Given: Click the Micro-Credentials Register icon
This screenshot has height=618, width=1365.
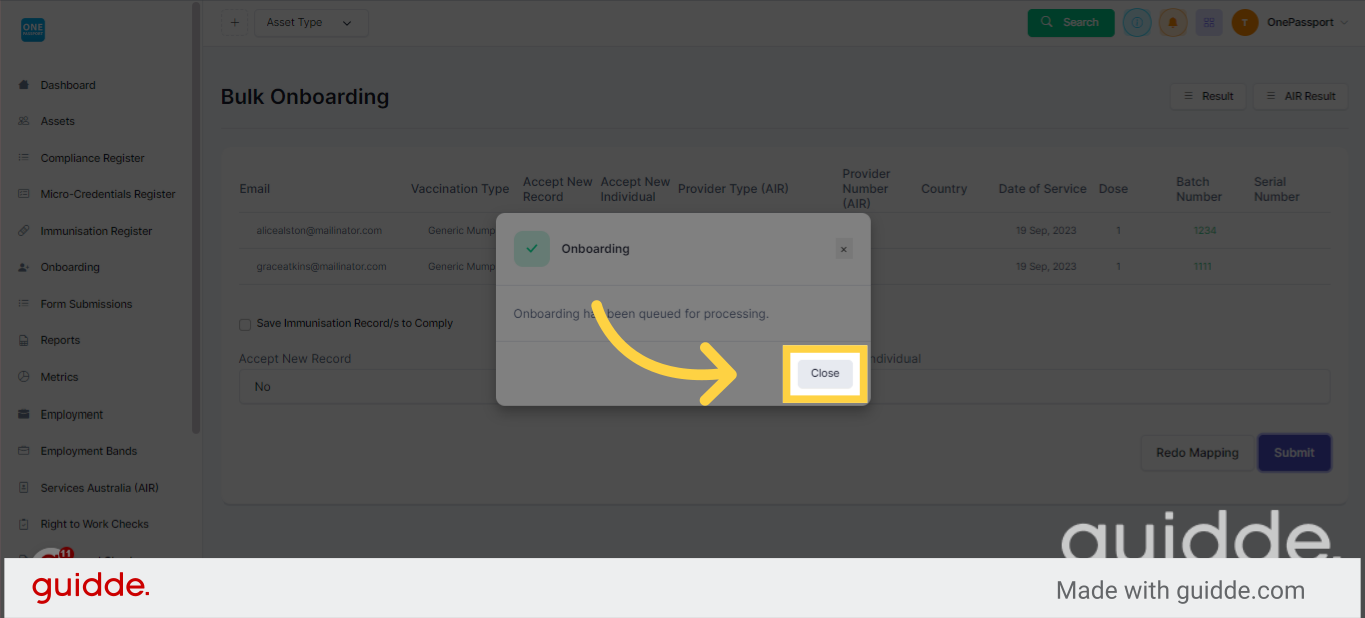Looking at the screenshot, I should [23, 194].
